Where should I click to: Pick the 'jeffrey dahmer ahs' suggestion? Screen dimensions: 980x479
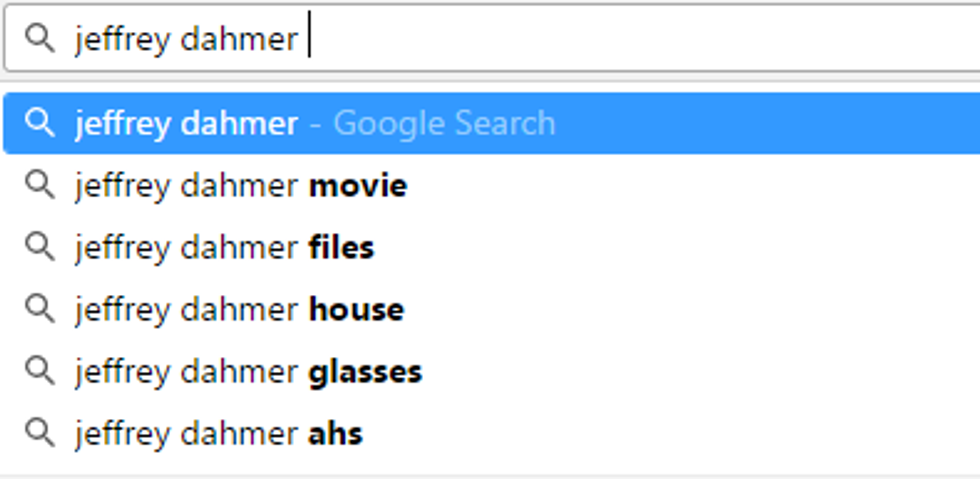click(218, 434)
